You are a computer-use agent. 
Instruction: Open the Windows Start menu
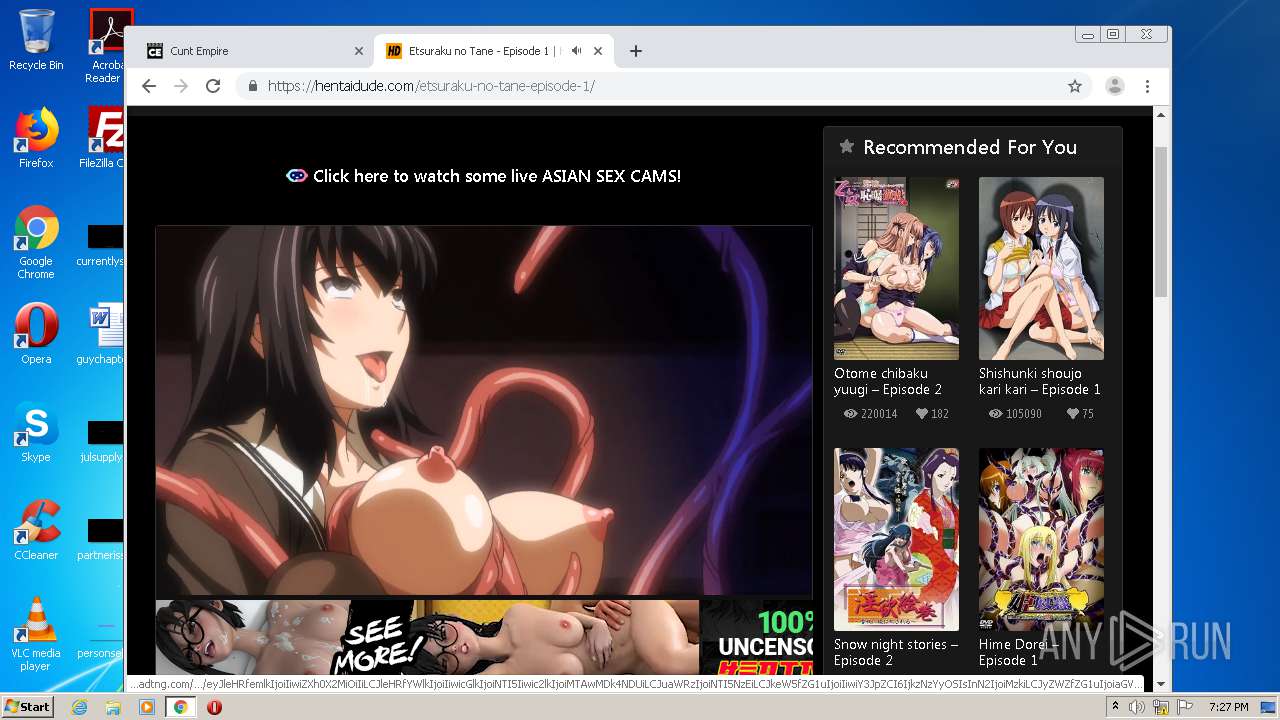(27, 707)
